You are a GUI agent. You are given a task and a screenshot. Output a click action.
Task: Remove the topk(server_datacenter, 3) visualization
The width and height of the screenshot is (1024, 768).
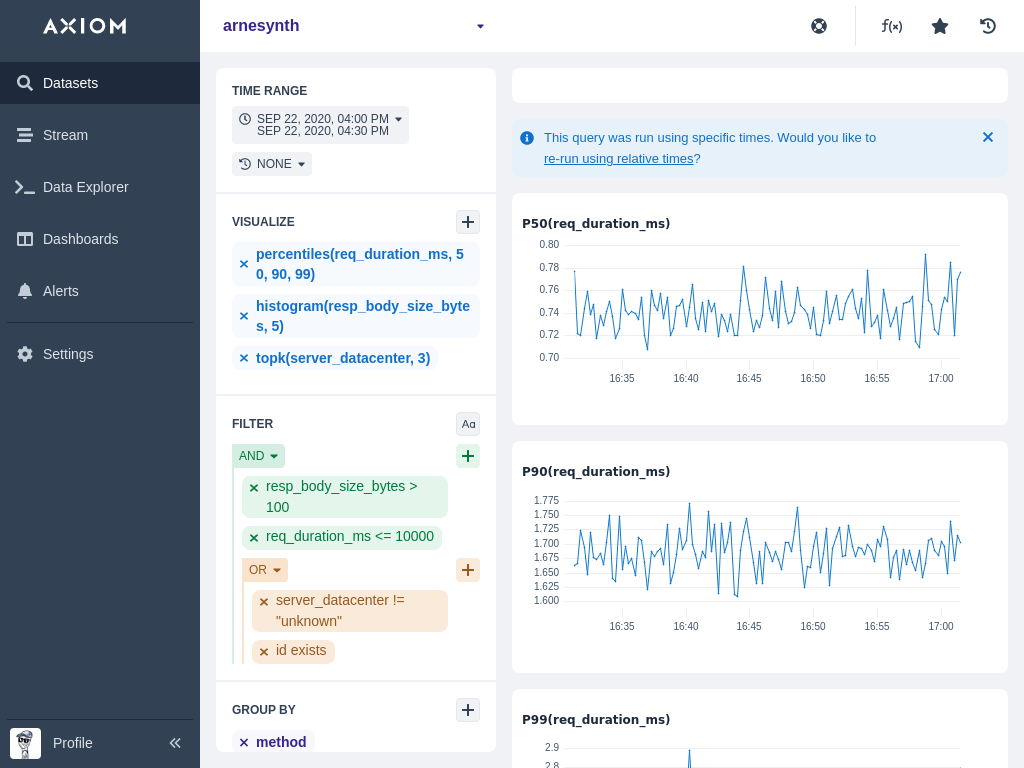click(244, 358)
